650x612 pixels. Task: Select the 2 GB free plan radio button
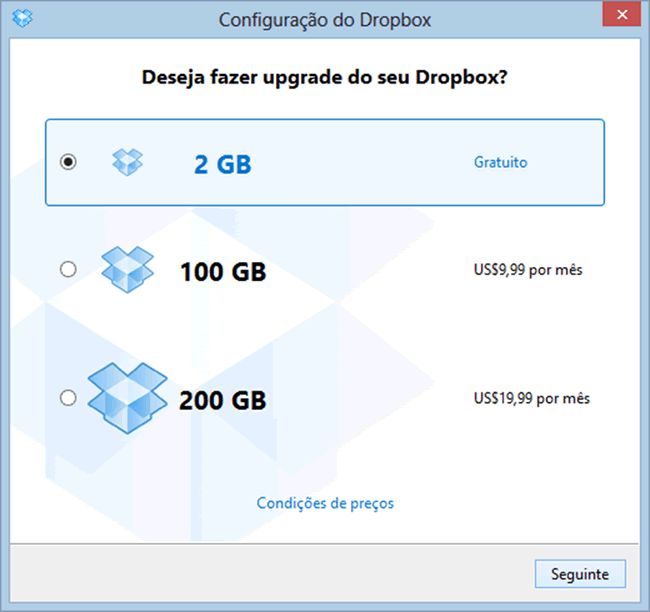68,162
